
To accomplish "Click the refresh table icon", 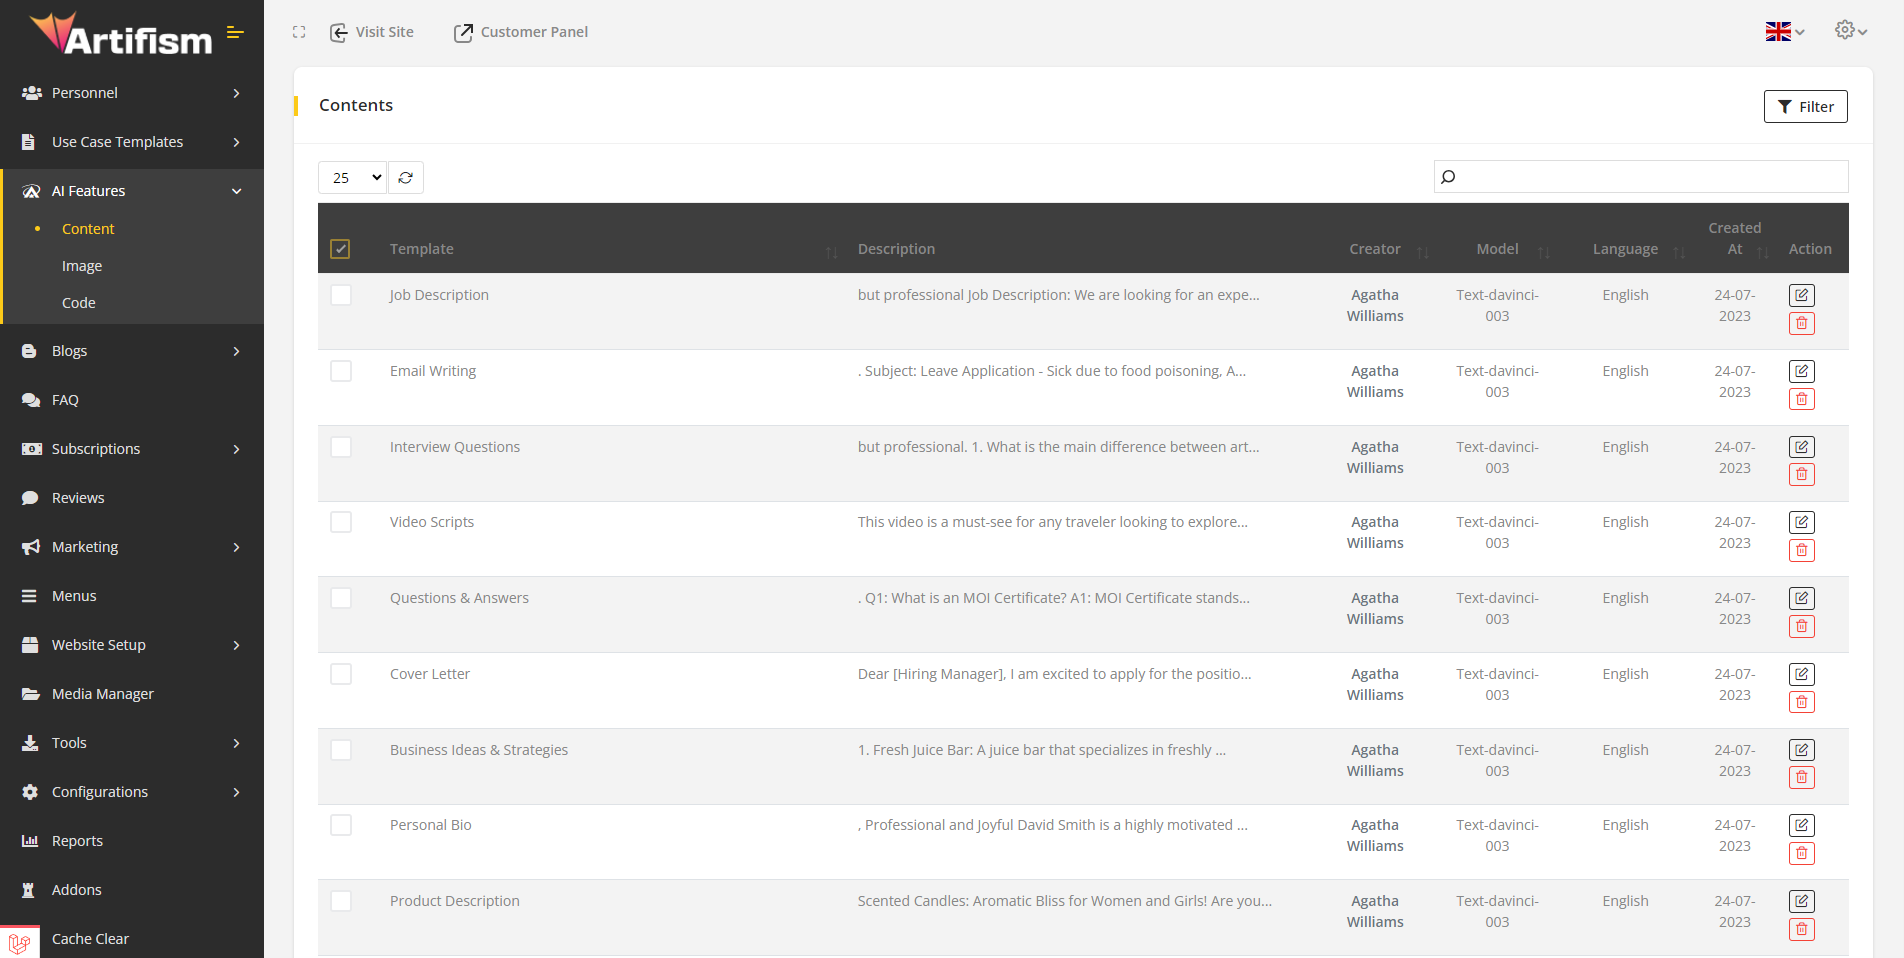I will coord(405,178).
